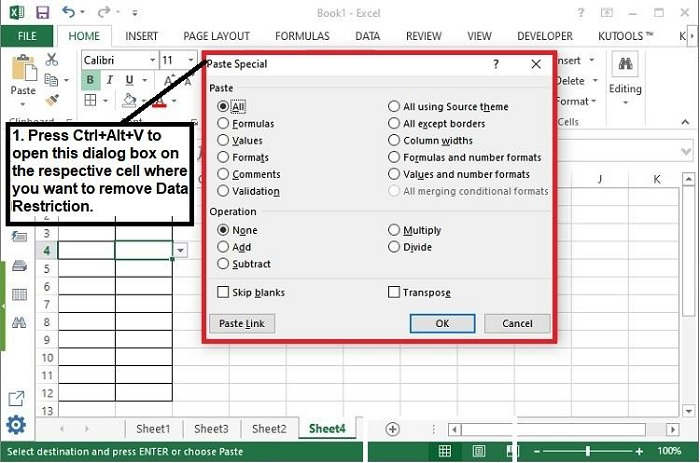Click the binoculars icon in left sidebar
The image size is (700, 463).
(x=19, y=322)
